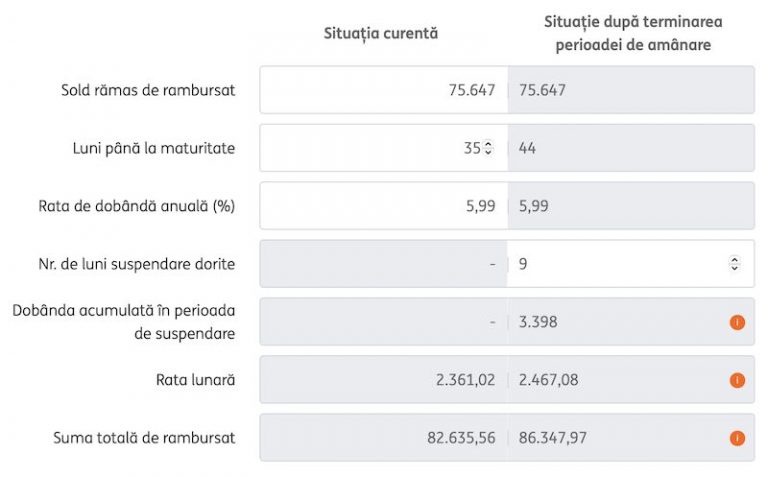Select the post-deferral total 86.347,97
This screenshot has height=477, width=768.
pos(552,438)
